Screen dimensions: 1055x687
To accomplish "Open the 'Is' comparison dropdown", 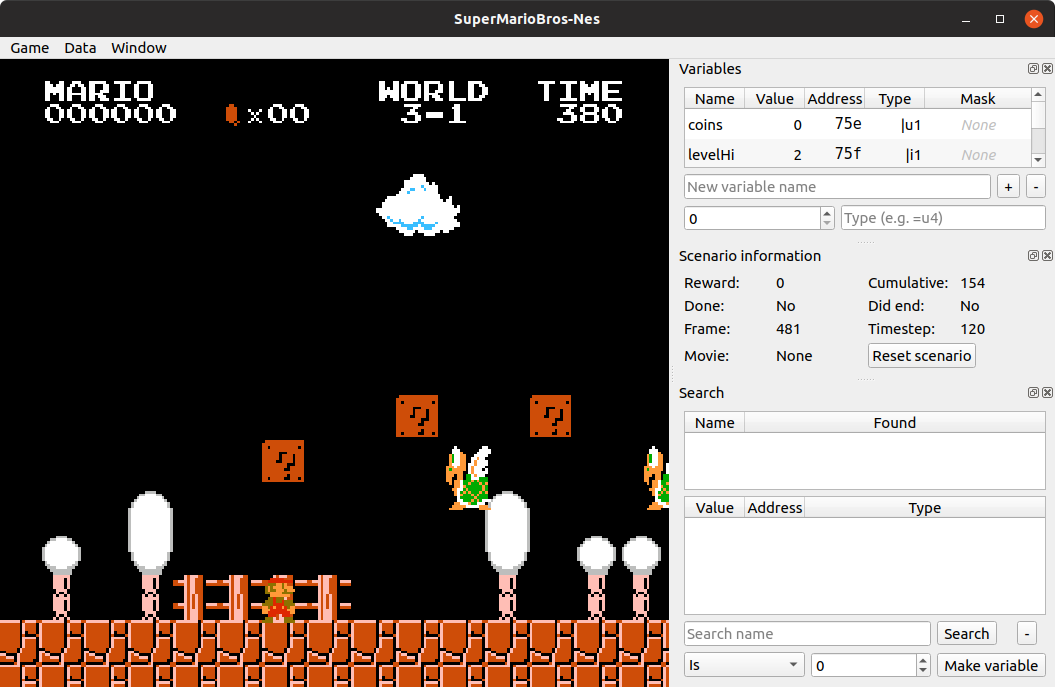I will (x=744, y=665).
